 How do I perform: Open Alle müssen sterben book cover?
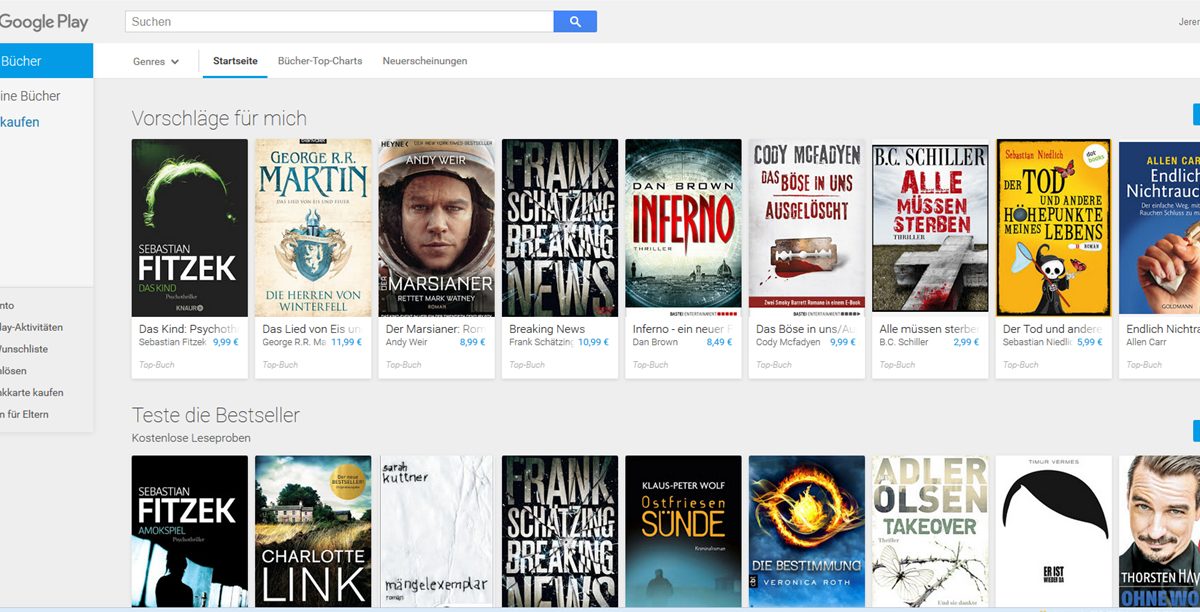[931, 228]
